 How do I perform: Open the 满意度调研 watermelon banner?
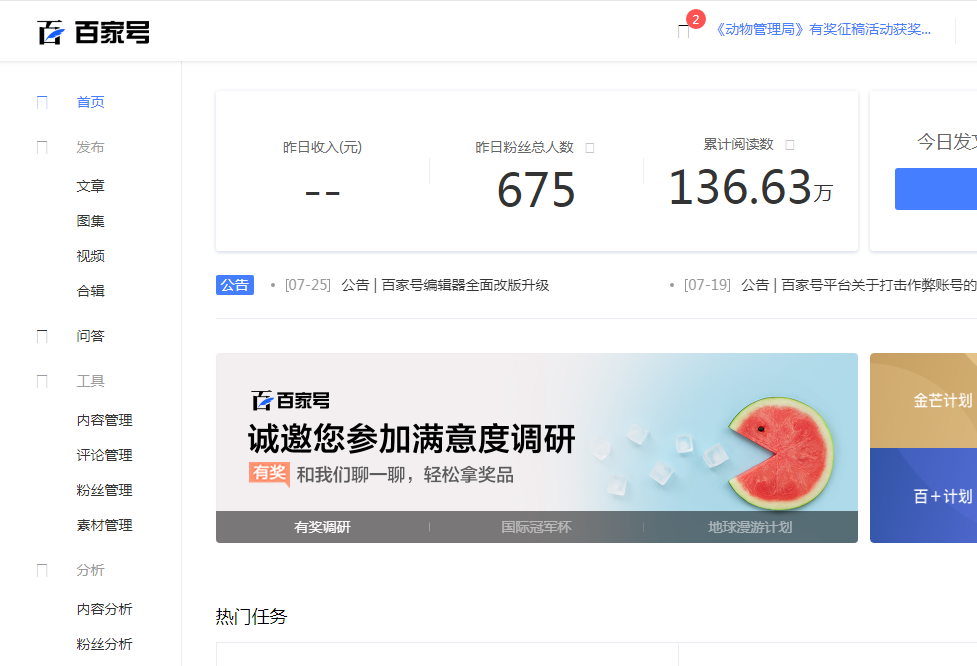pos(536,432)
